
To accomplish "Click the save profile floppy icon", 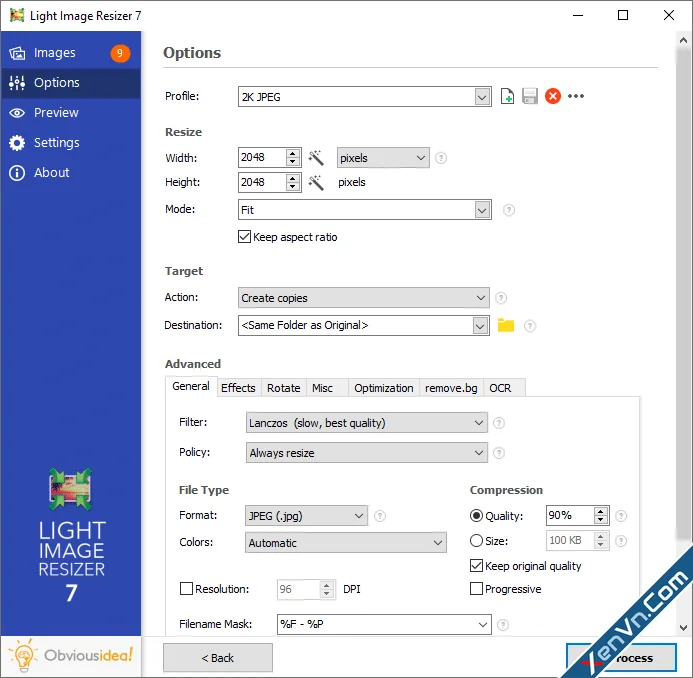I will 529,96.
